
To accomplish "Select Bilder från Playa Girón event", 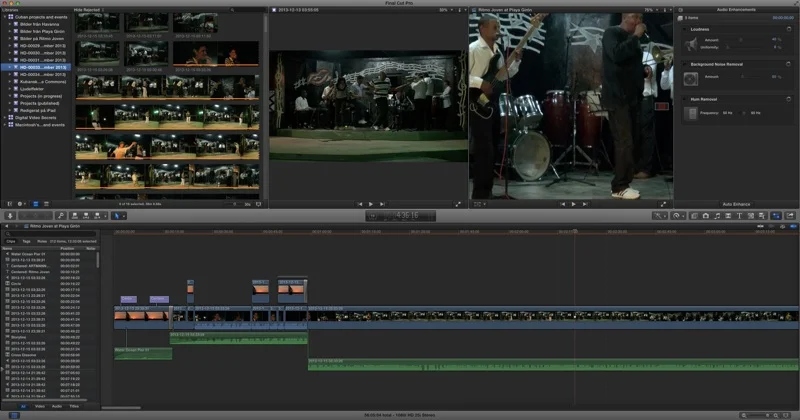I will coord(42,31).
